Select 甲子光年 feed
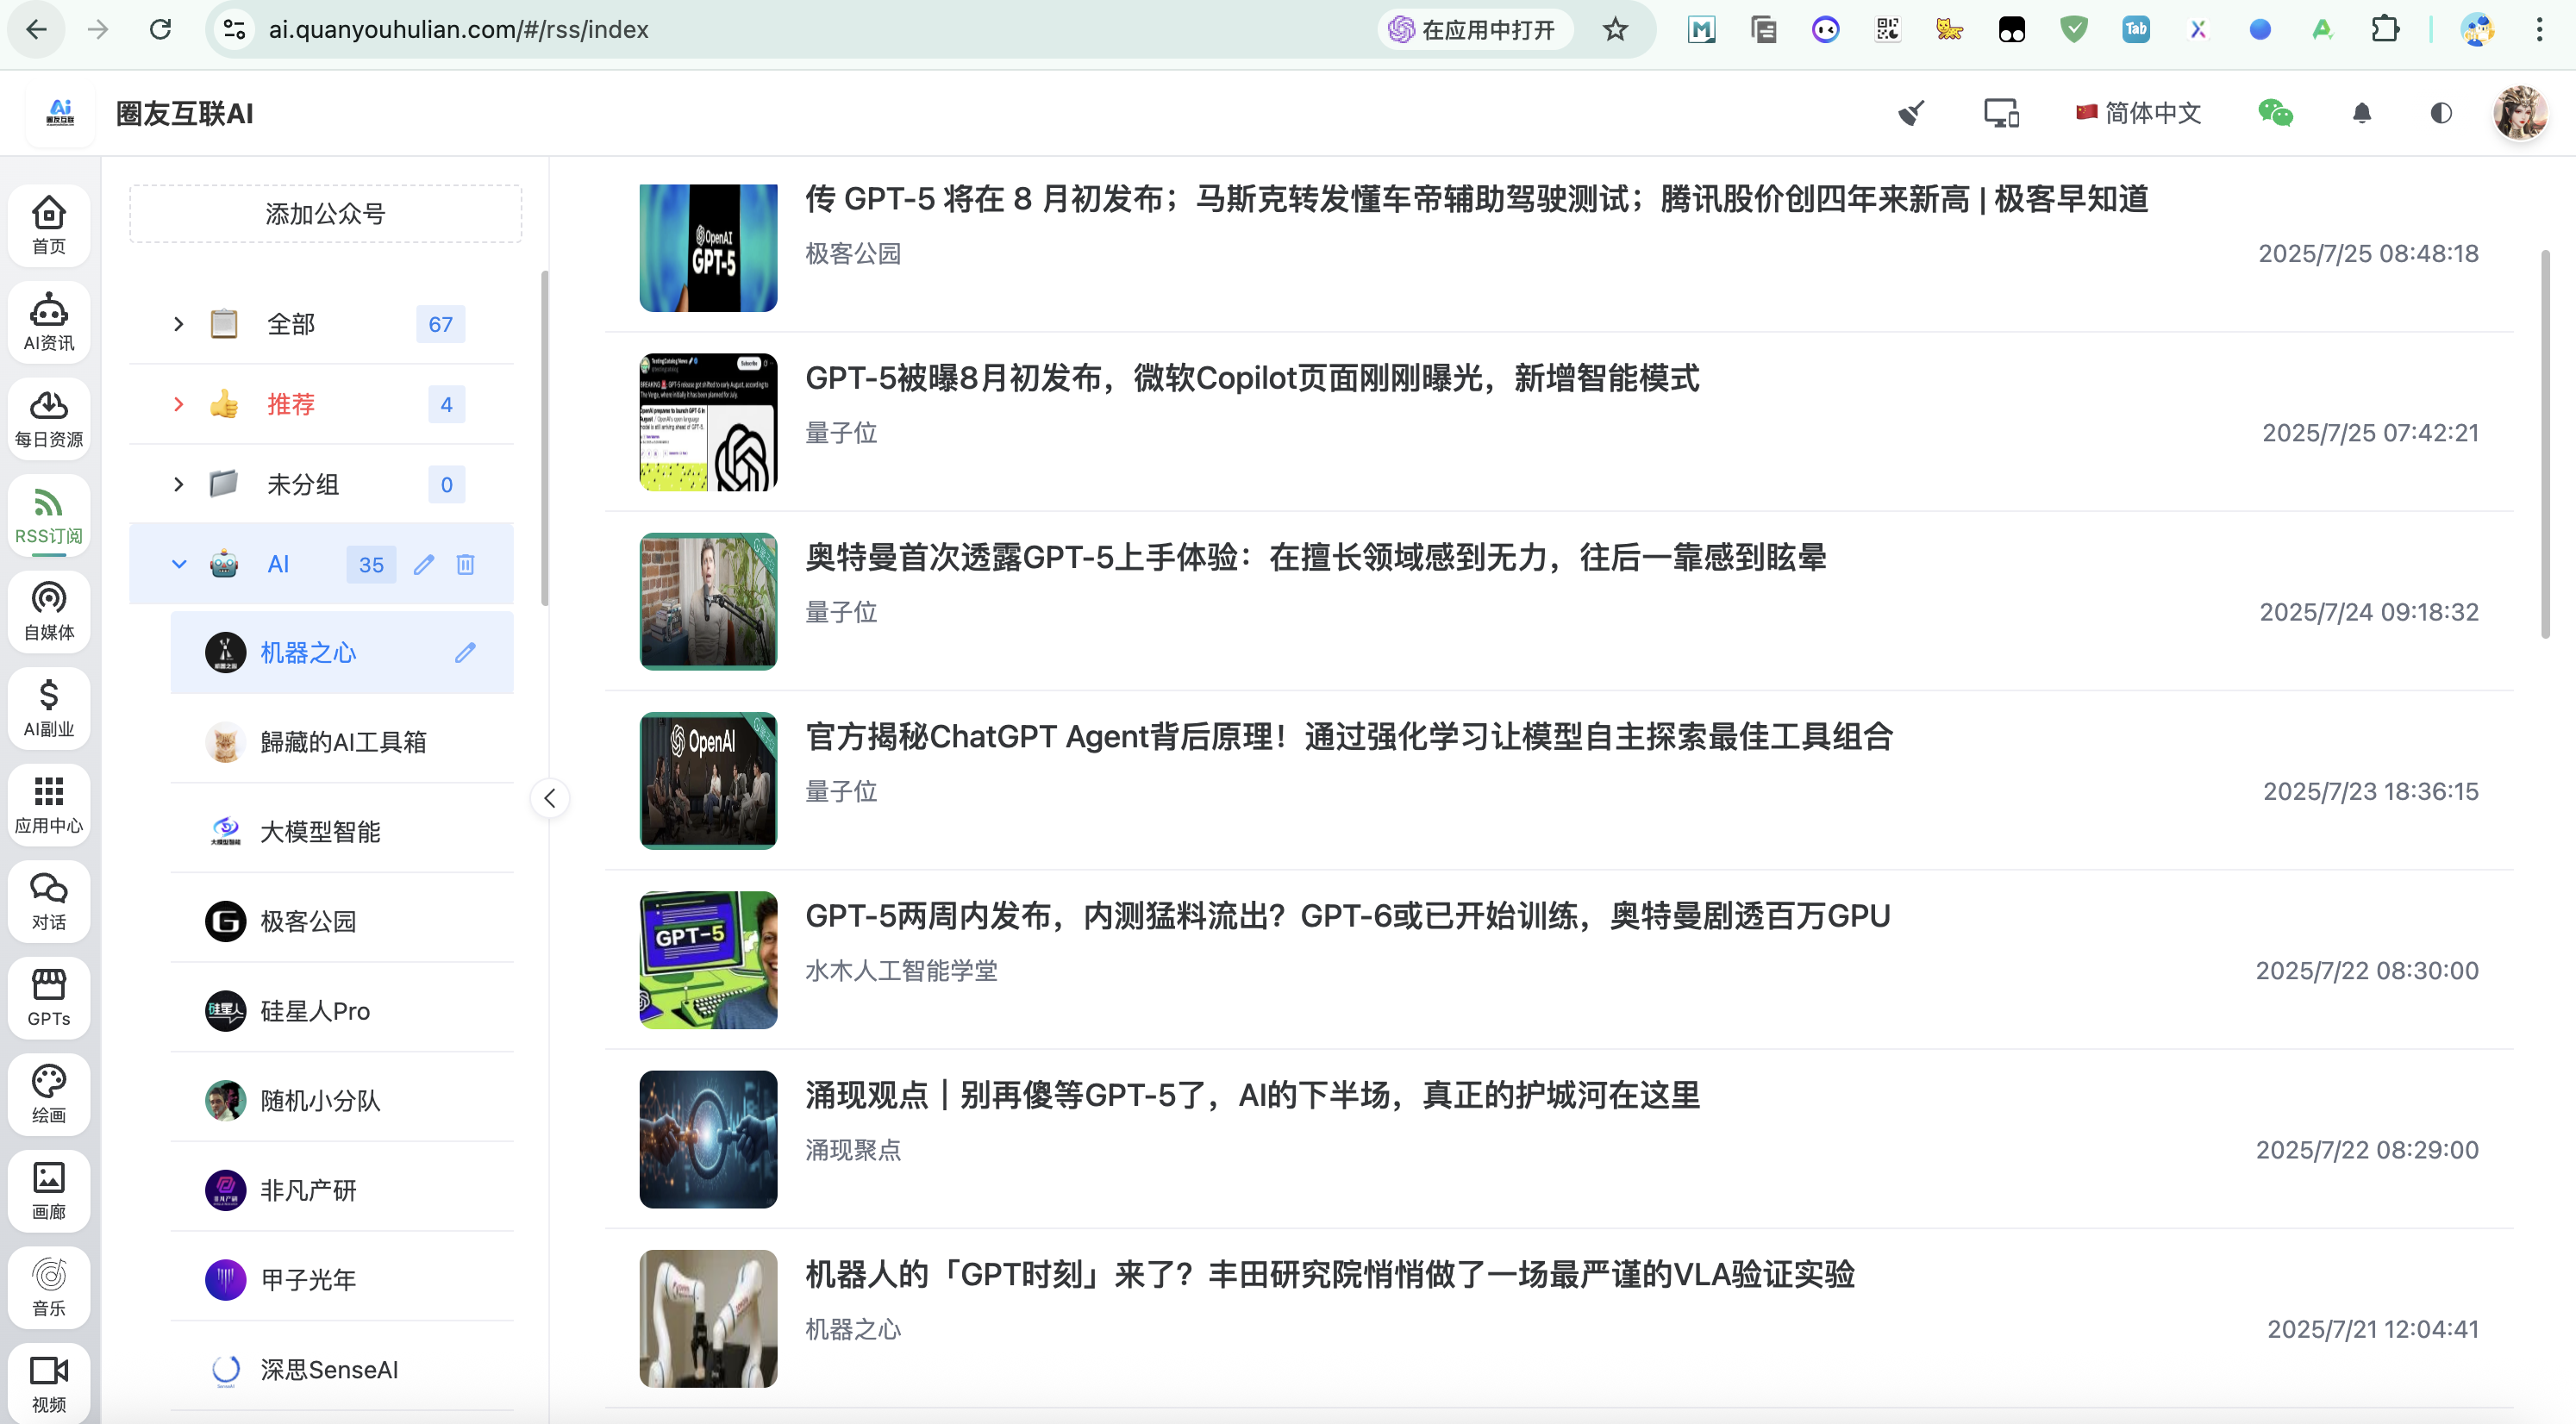The width and height of the screenshot is (2576, 1424). (342, 1279)
